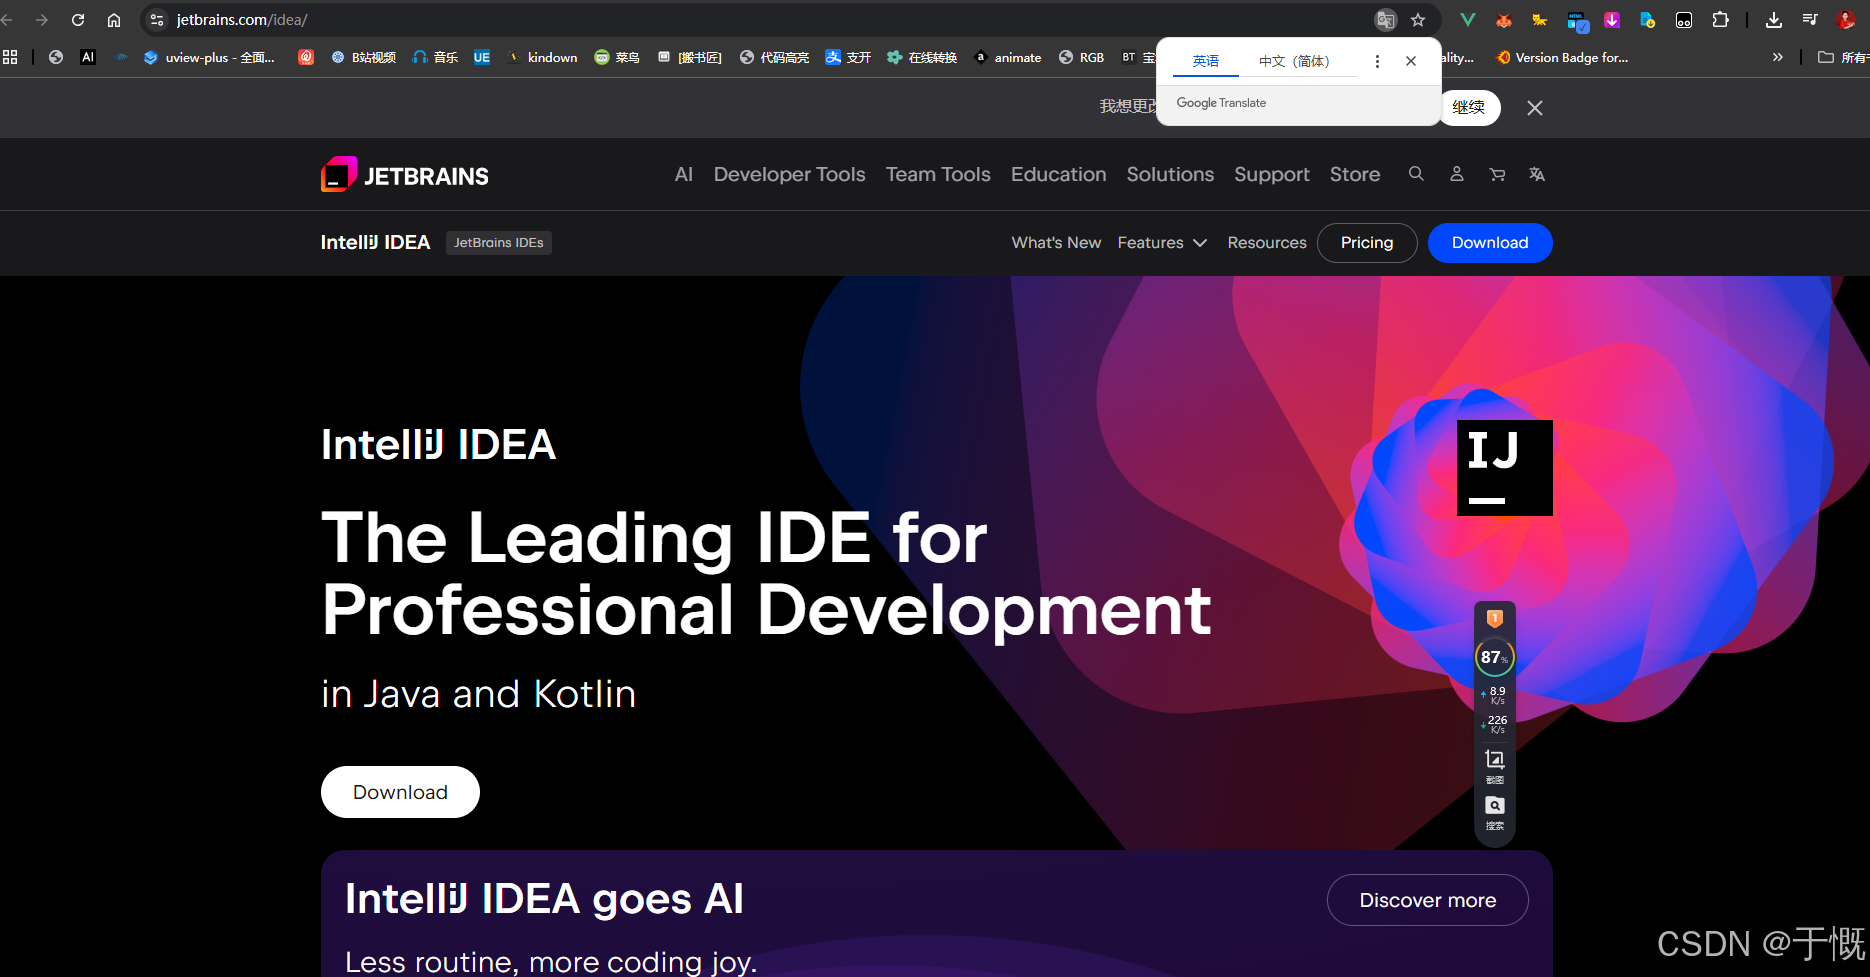This screenshot has width=1870, height=977.
Task: Open the JetBrains account profile icon
Action: 1457,174
